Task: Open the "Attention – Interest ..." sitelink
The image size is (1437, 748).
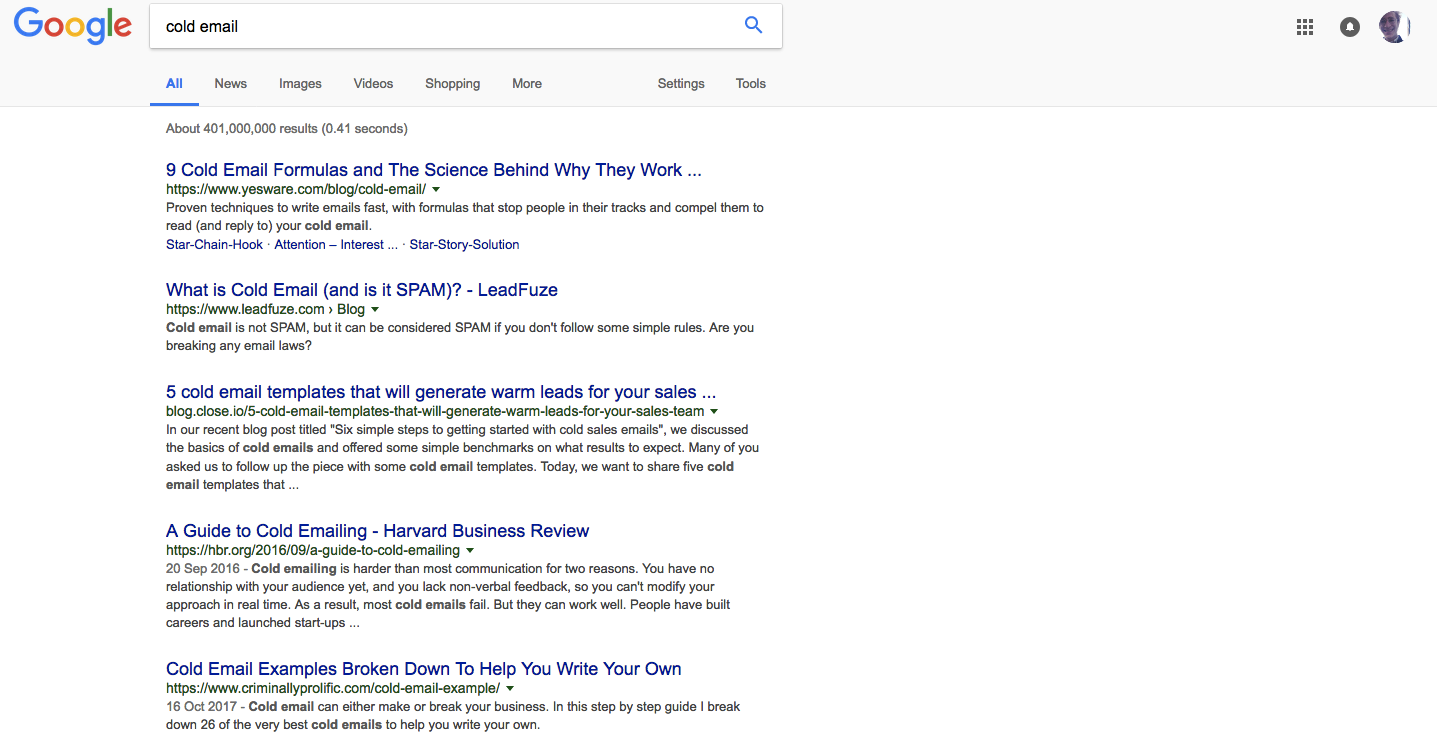Action: click(x=336, y=245)
